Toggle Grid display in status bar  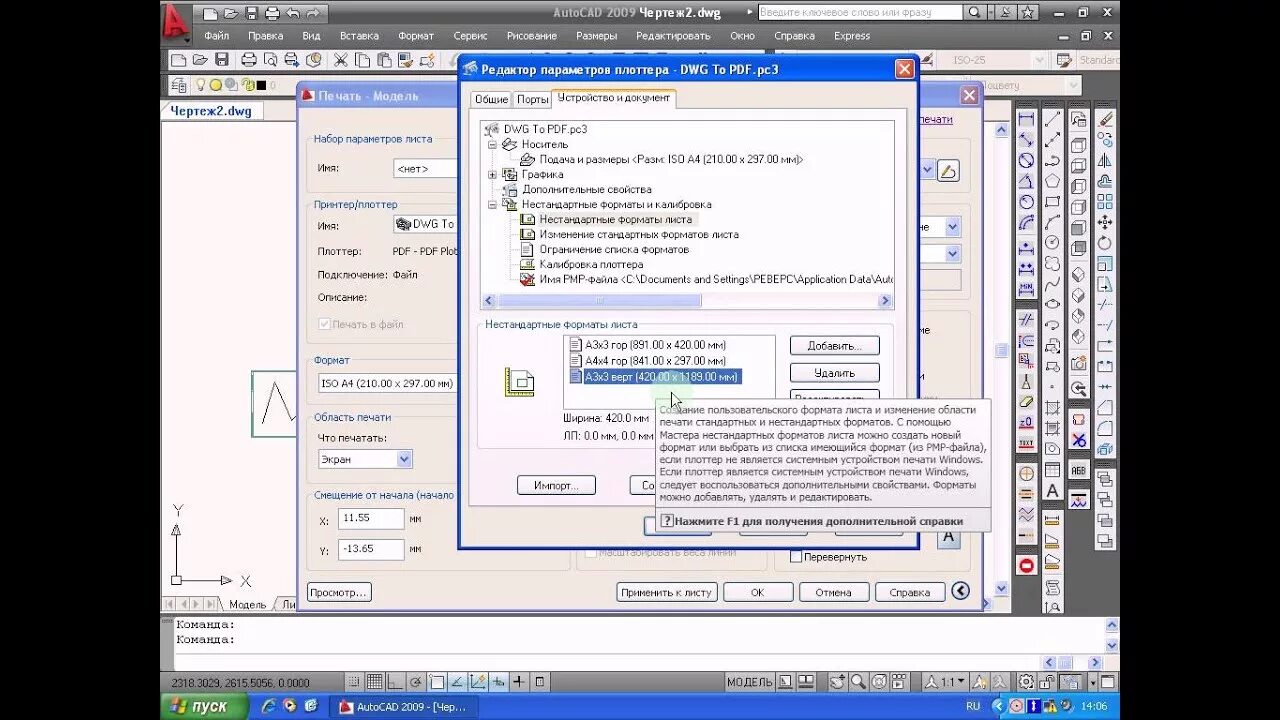(x=374, y=682)
